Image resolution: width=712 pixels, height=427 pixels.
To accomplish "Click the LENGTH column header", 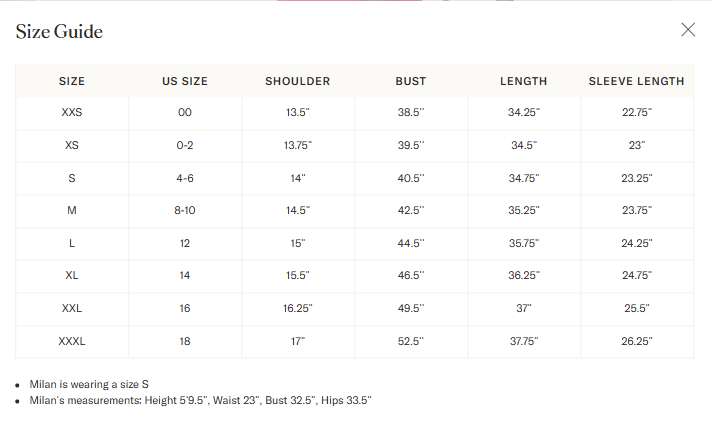I will point(524,81).
